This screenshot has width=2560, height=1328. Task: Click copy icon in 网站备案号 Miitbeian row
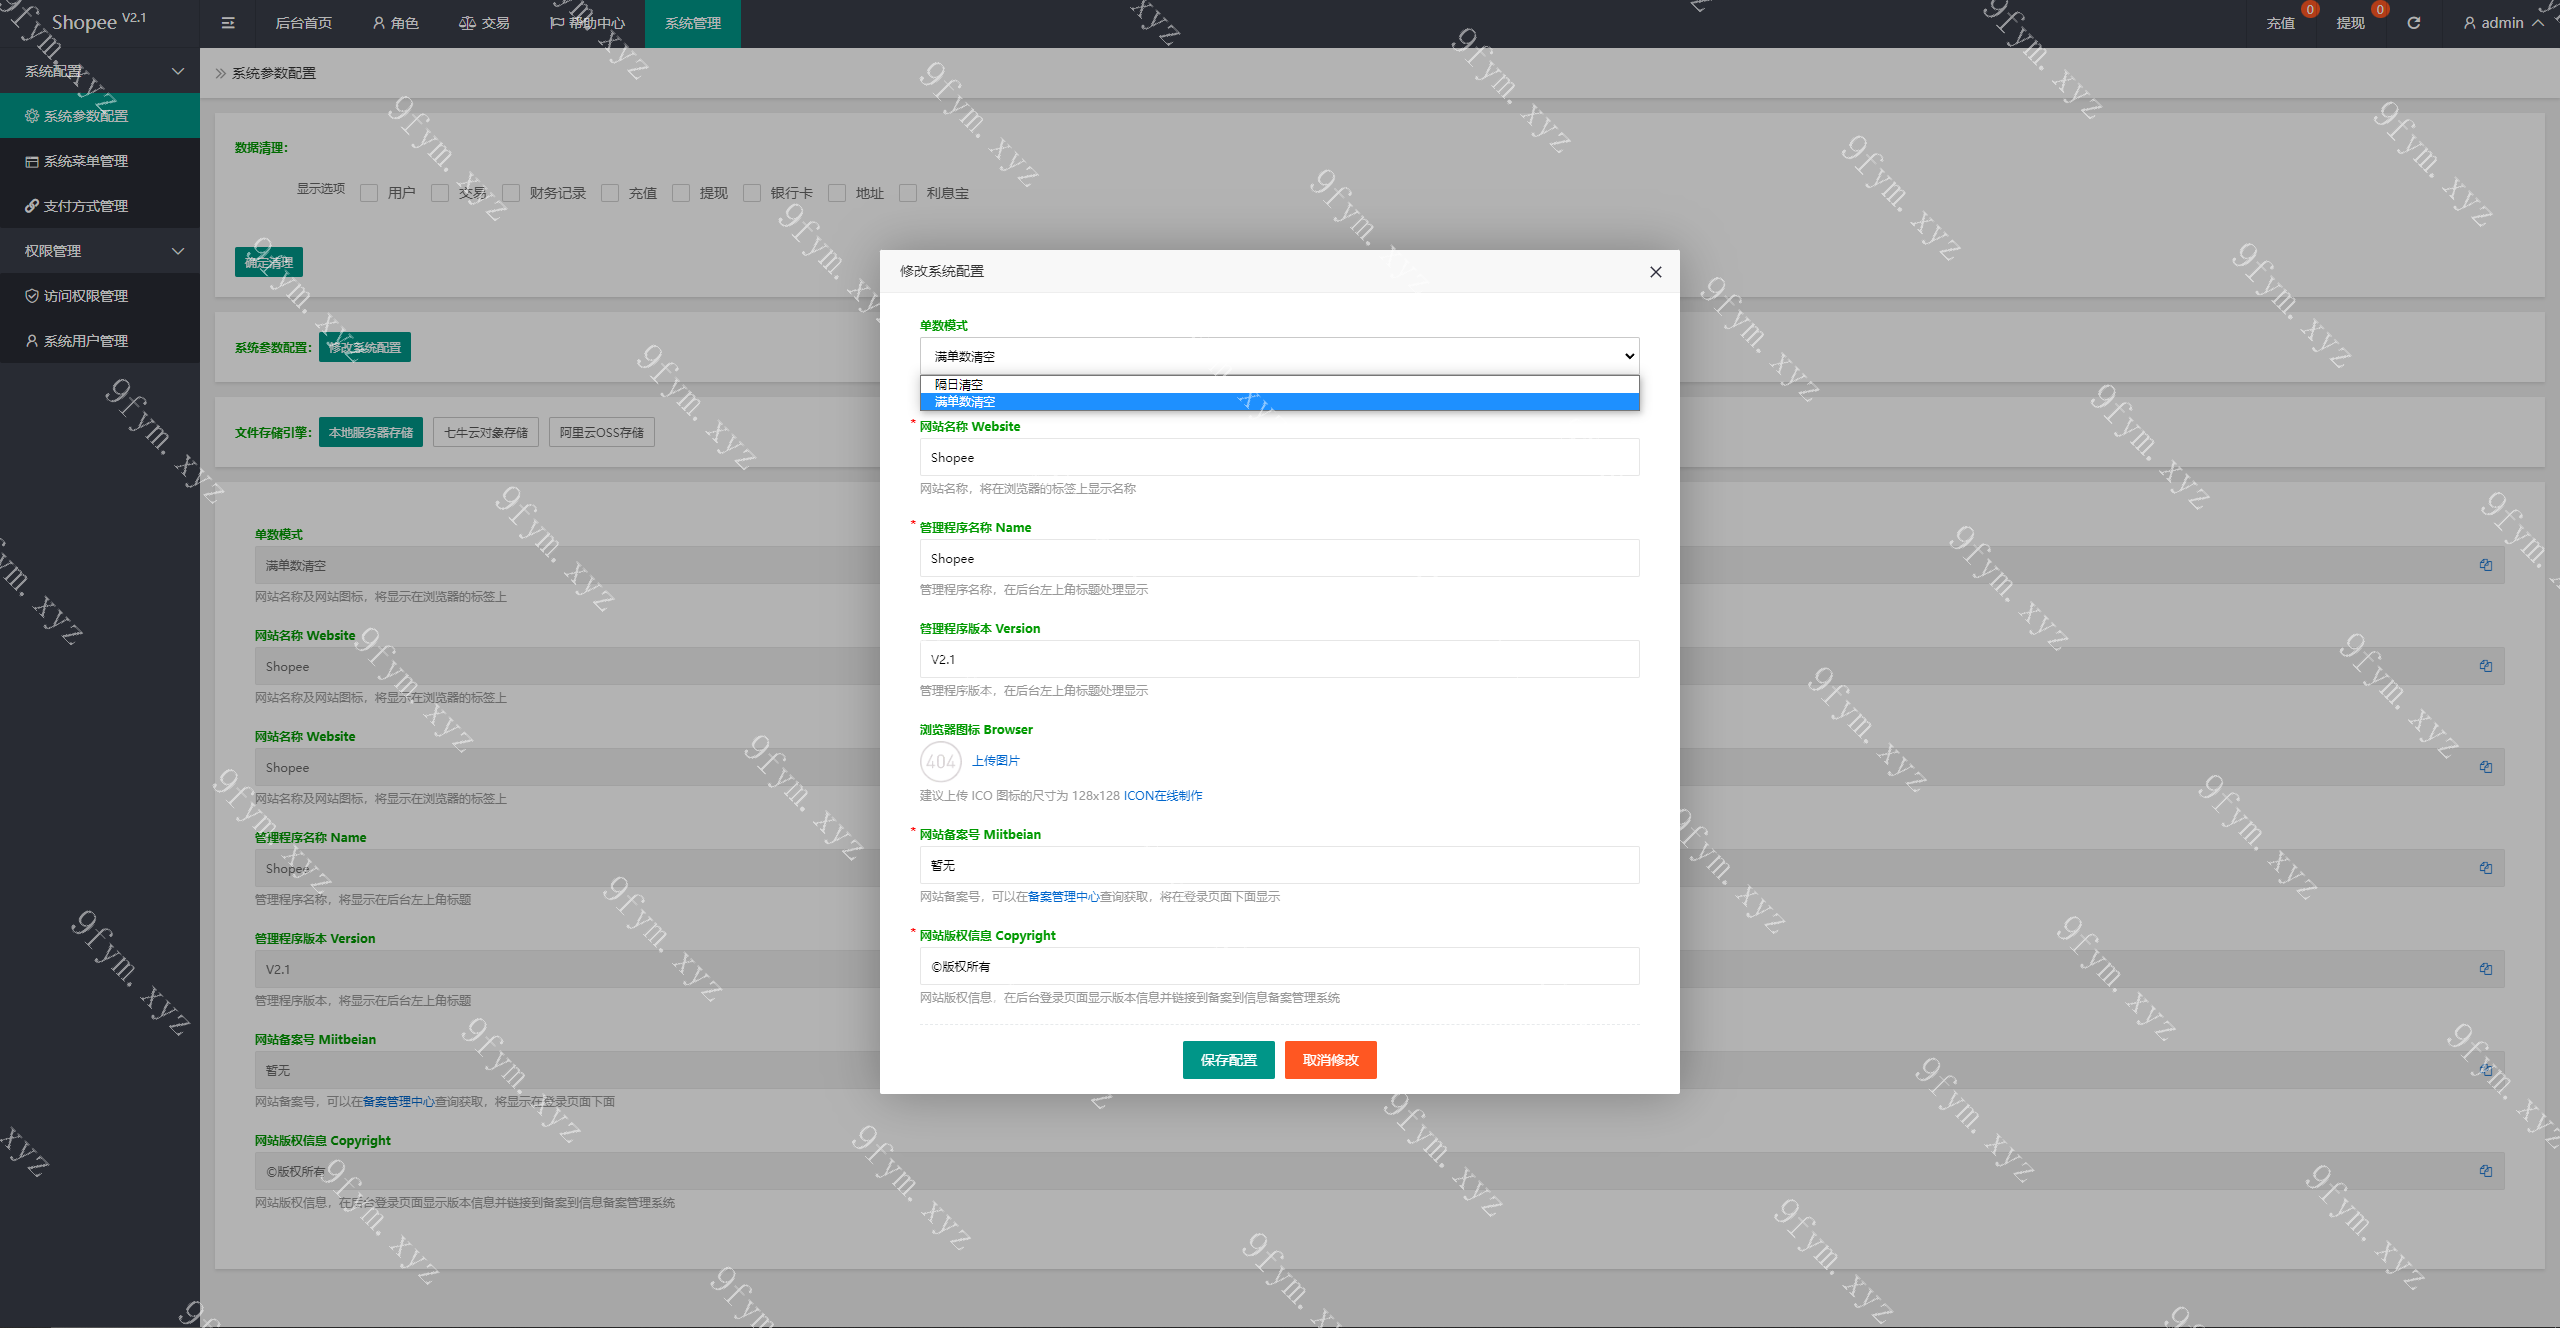pyautogui.click(x=2486, y=1070)
